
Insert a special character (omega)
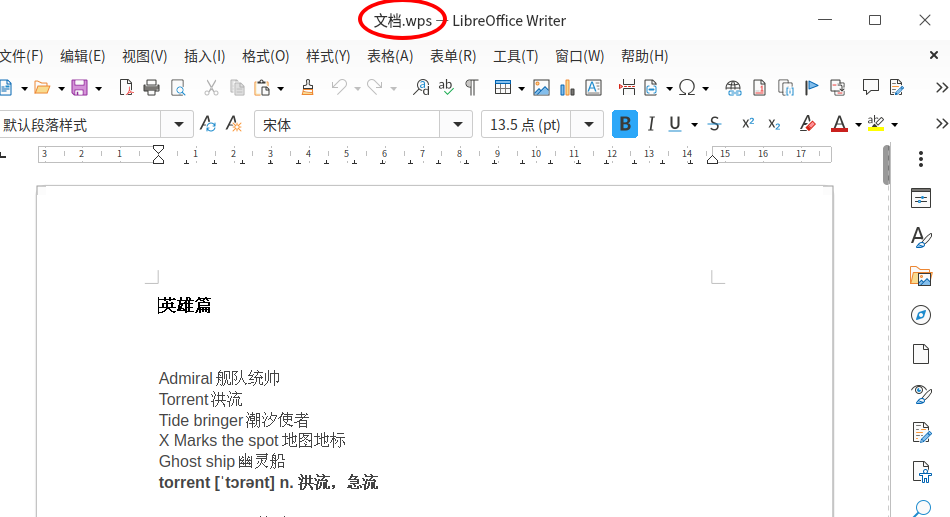pos(687,88)
